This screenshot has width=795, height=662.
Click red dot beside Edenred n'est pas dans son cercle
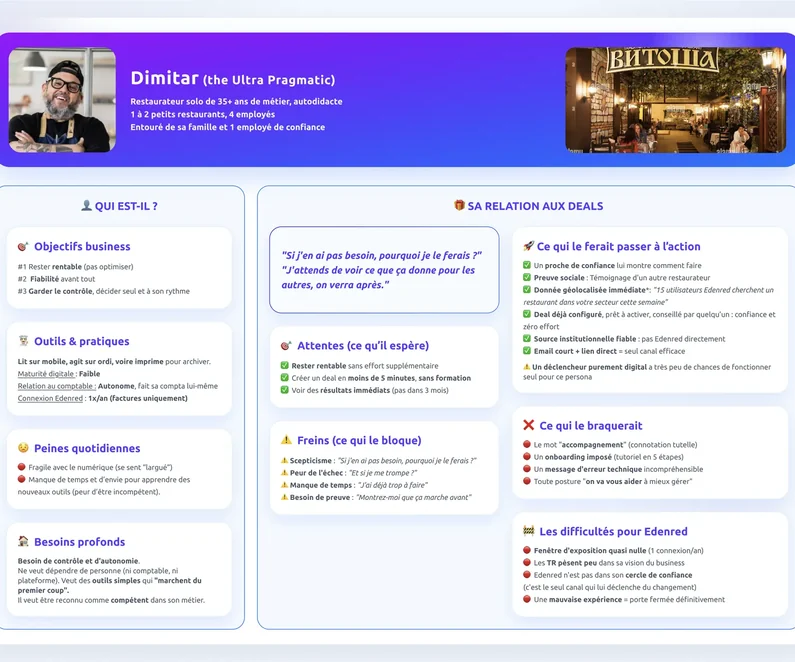527,574
